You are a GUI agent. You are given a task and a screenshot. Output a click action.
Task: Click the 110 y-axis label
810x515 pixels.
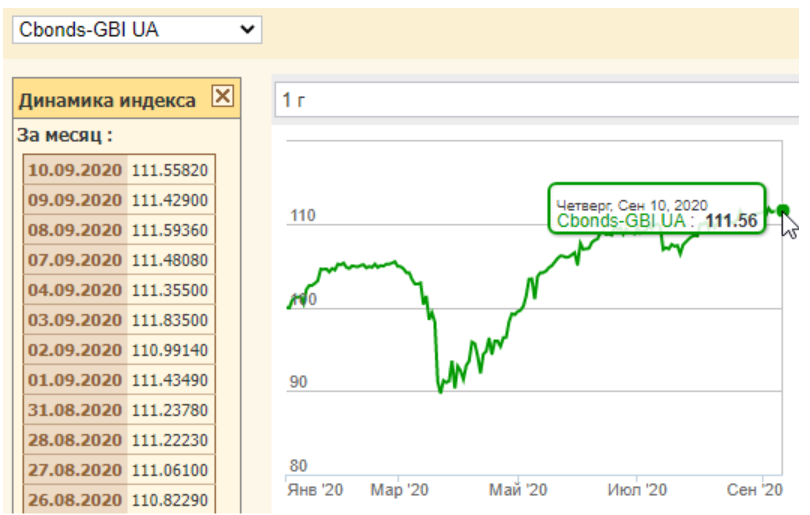[x=303, y=215]
